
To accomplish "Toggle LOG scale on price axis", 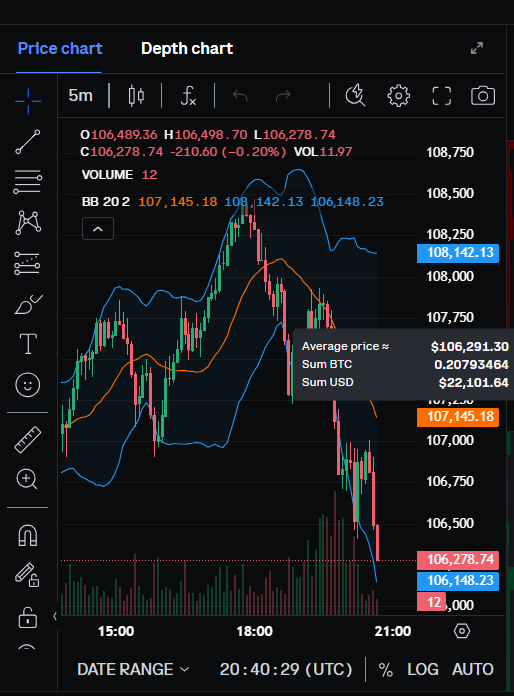I will click(423, 669).
